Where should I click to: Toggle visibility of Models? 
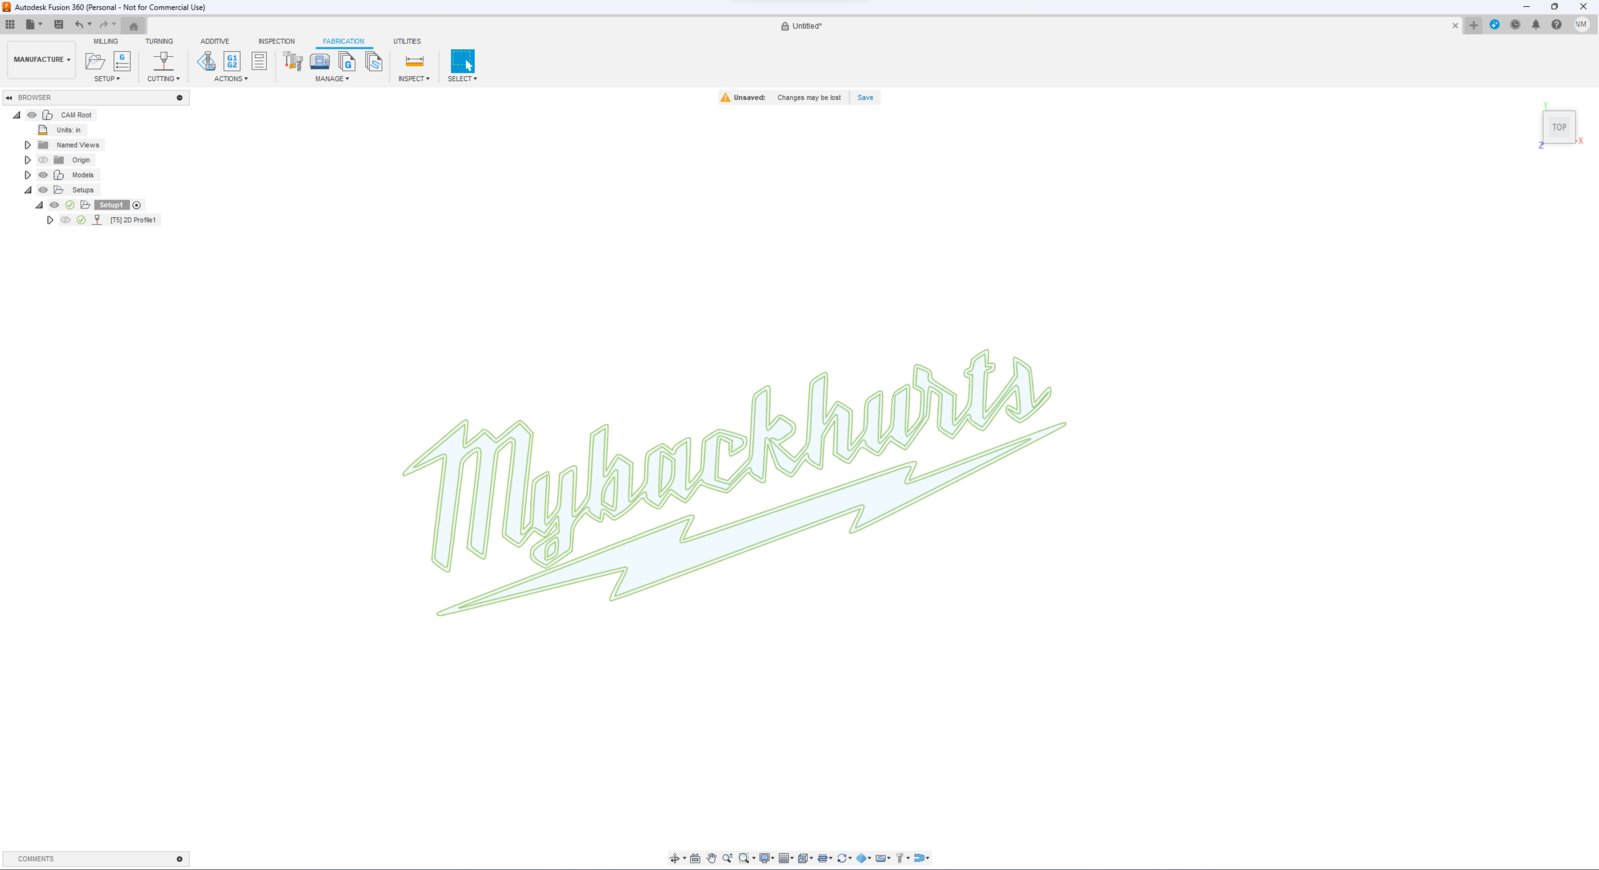43,175
